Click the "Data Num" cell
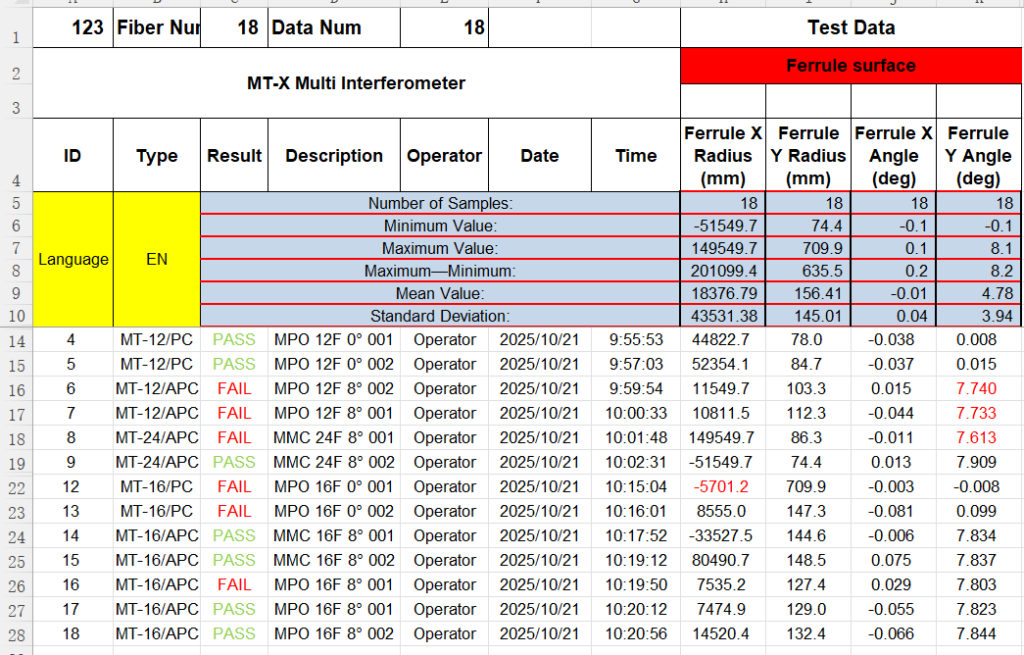Viewport: 1024px width, 655px height. point(334,28)
